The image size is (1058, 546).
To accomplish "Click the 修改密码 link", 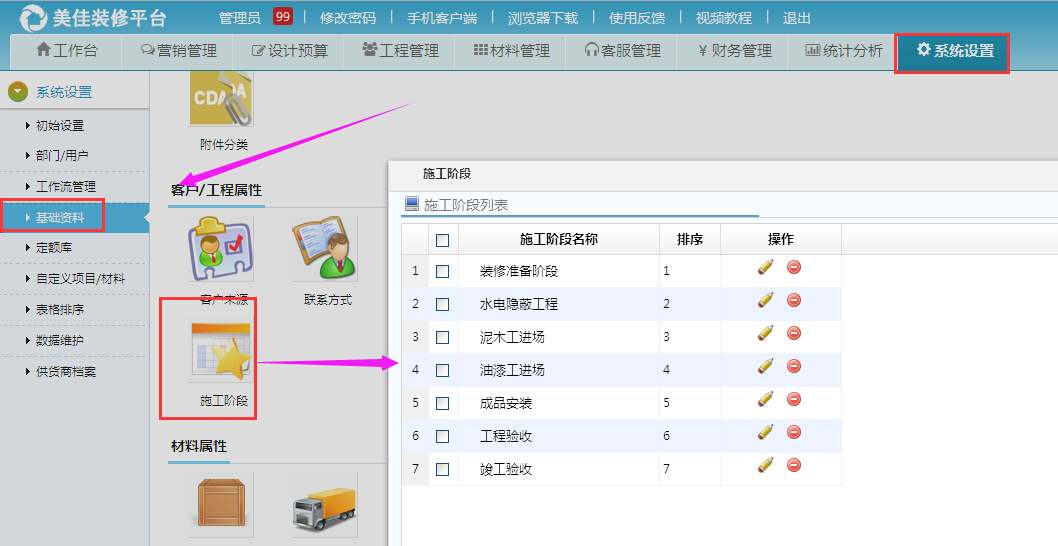I will click(x=348, y=18).
